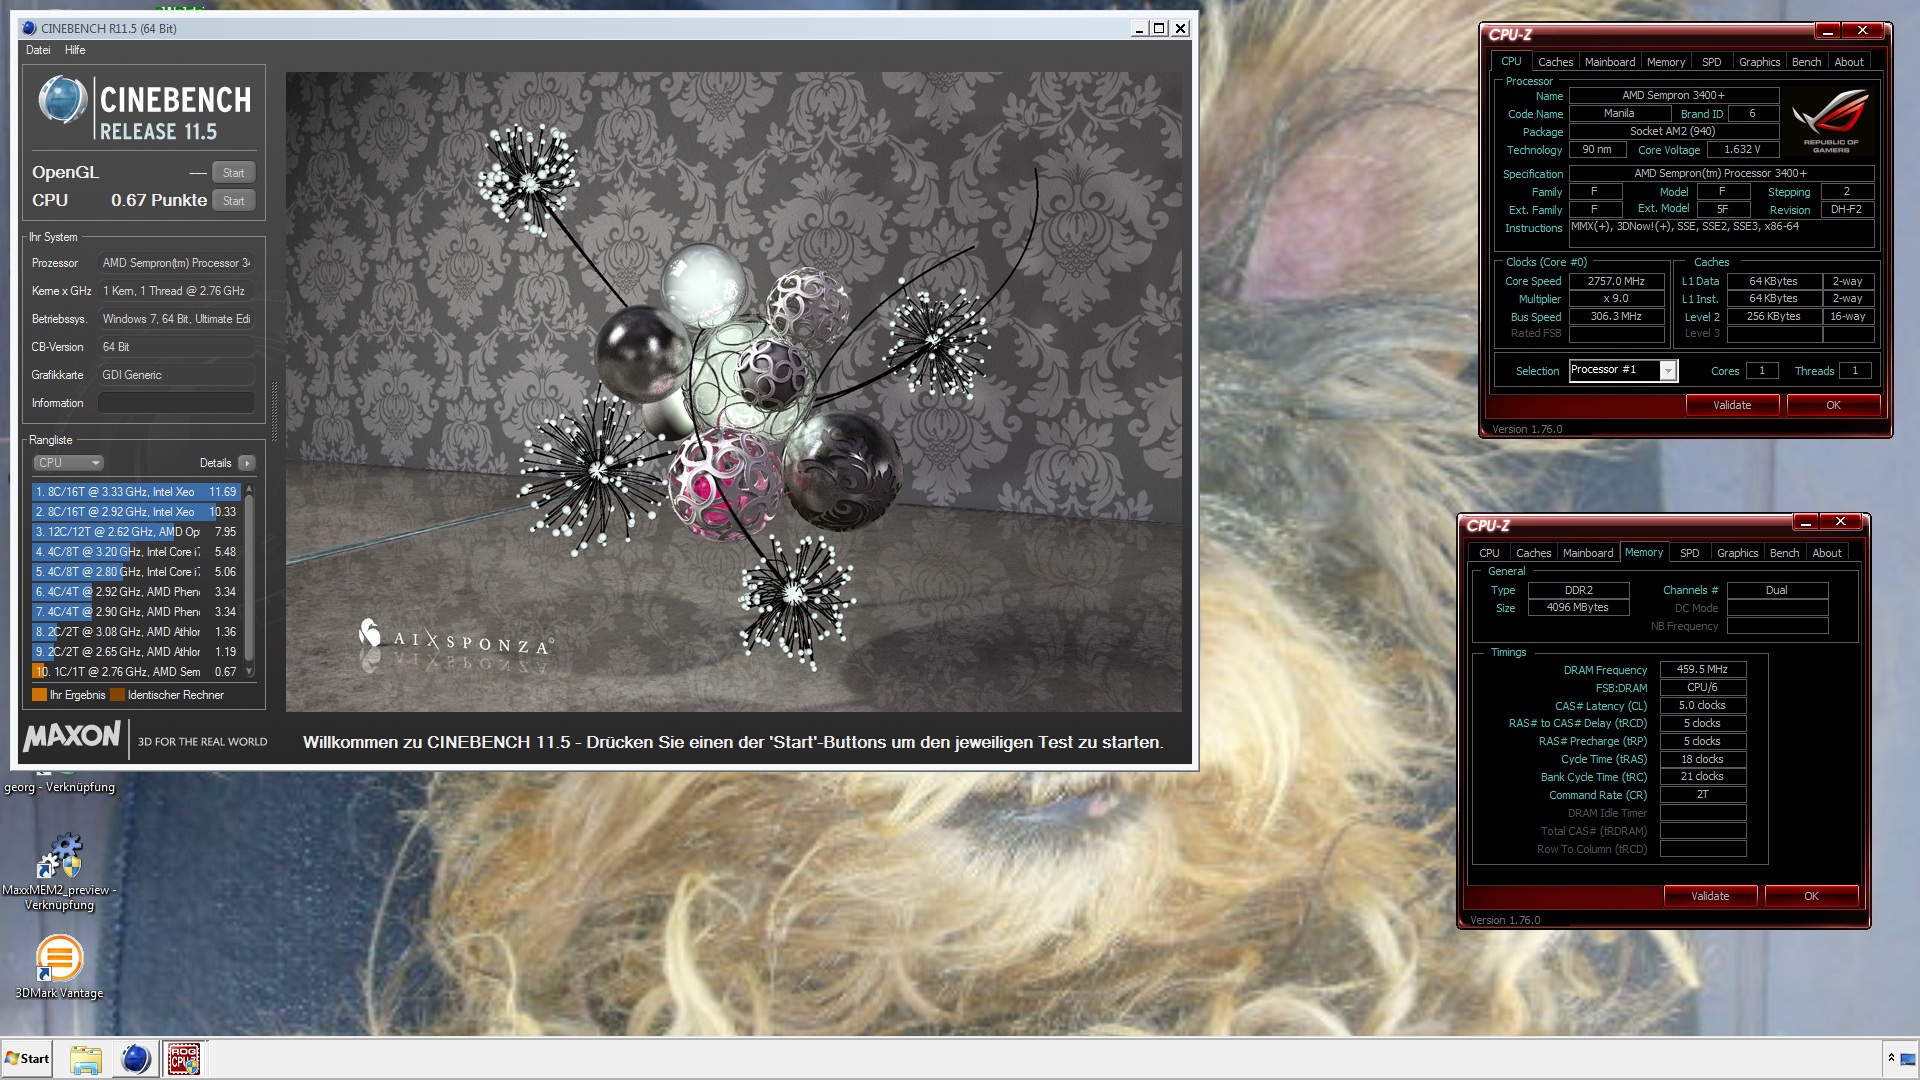Image resolution: width=1920 pixels, height=1080 pixels.
Task: Click the DRAM Frequency value 459.5 MHz
Action: 1702,670
